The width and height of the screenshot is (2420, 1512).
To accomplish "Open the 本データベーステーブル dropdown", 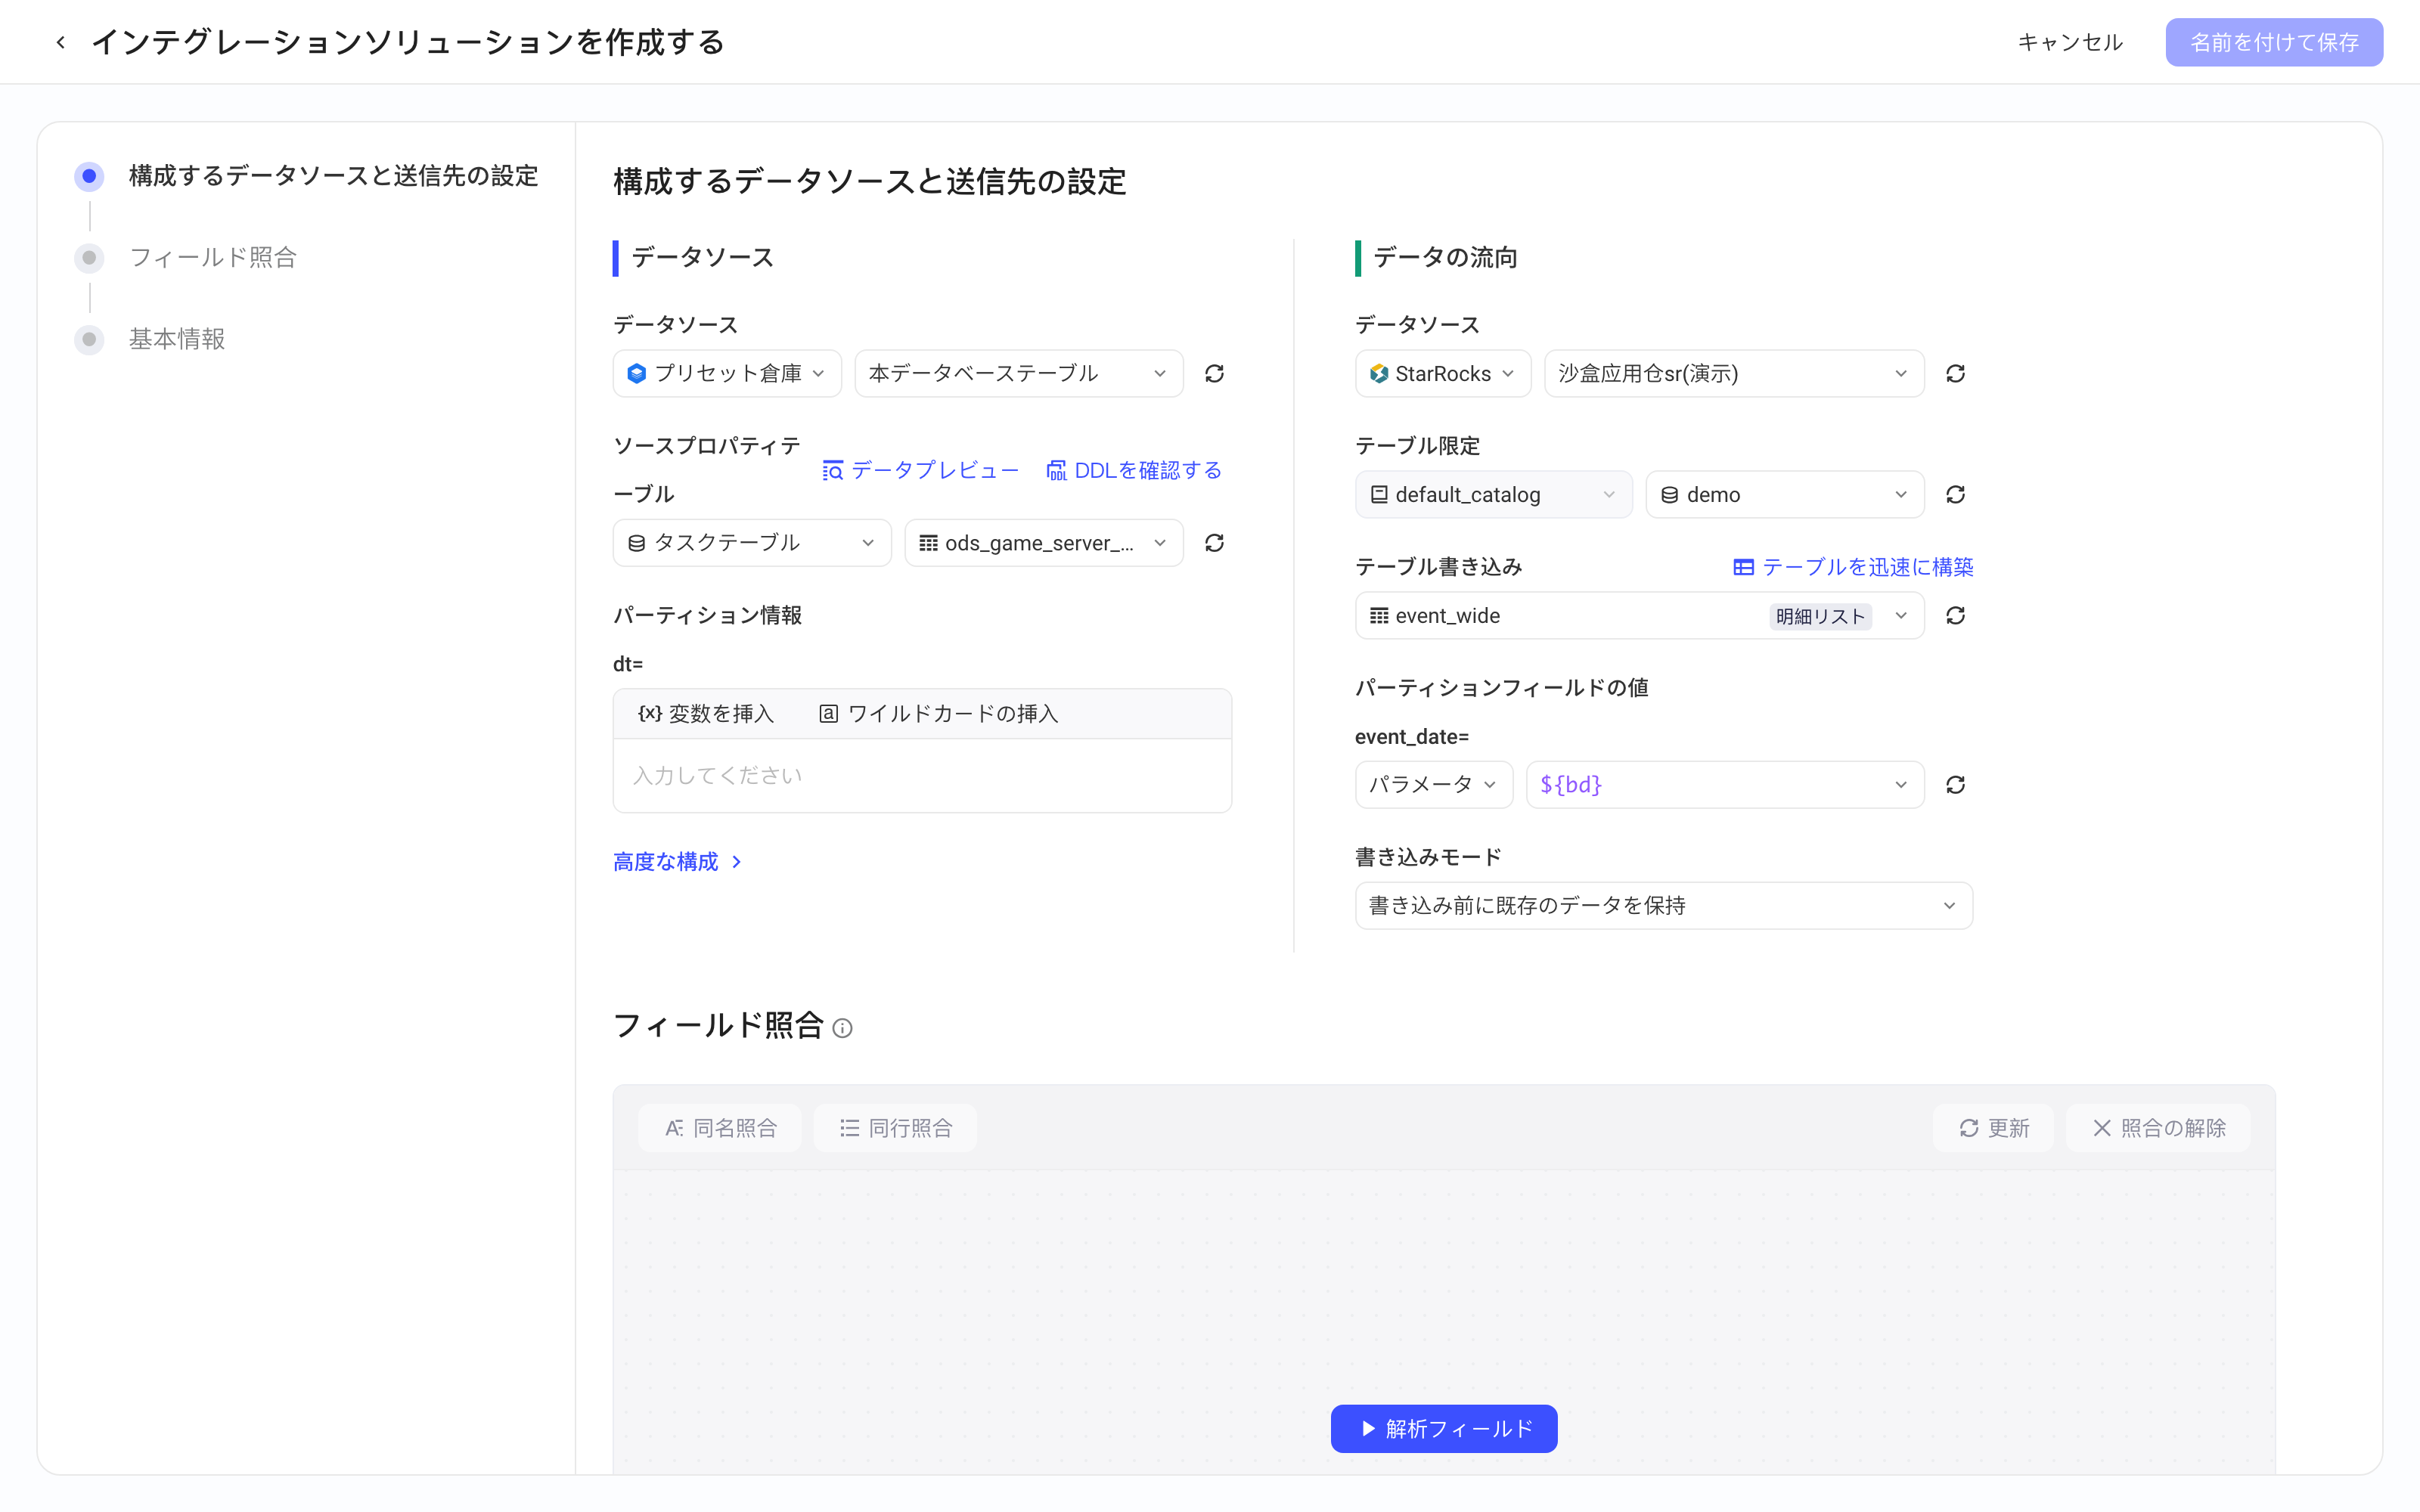I will pyautogui.click(x=1019, y=373).
